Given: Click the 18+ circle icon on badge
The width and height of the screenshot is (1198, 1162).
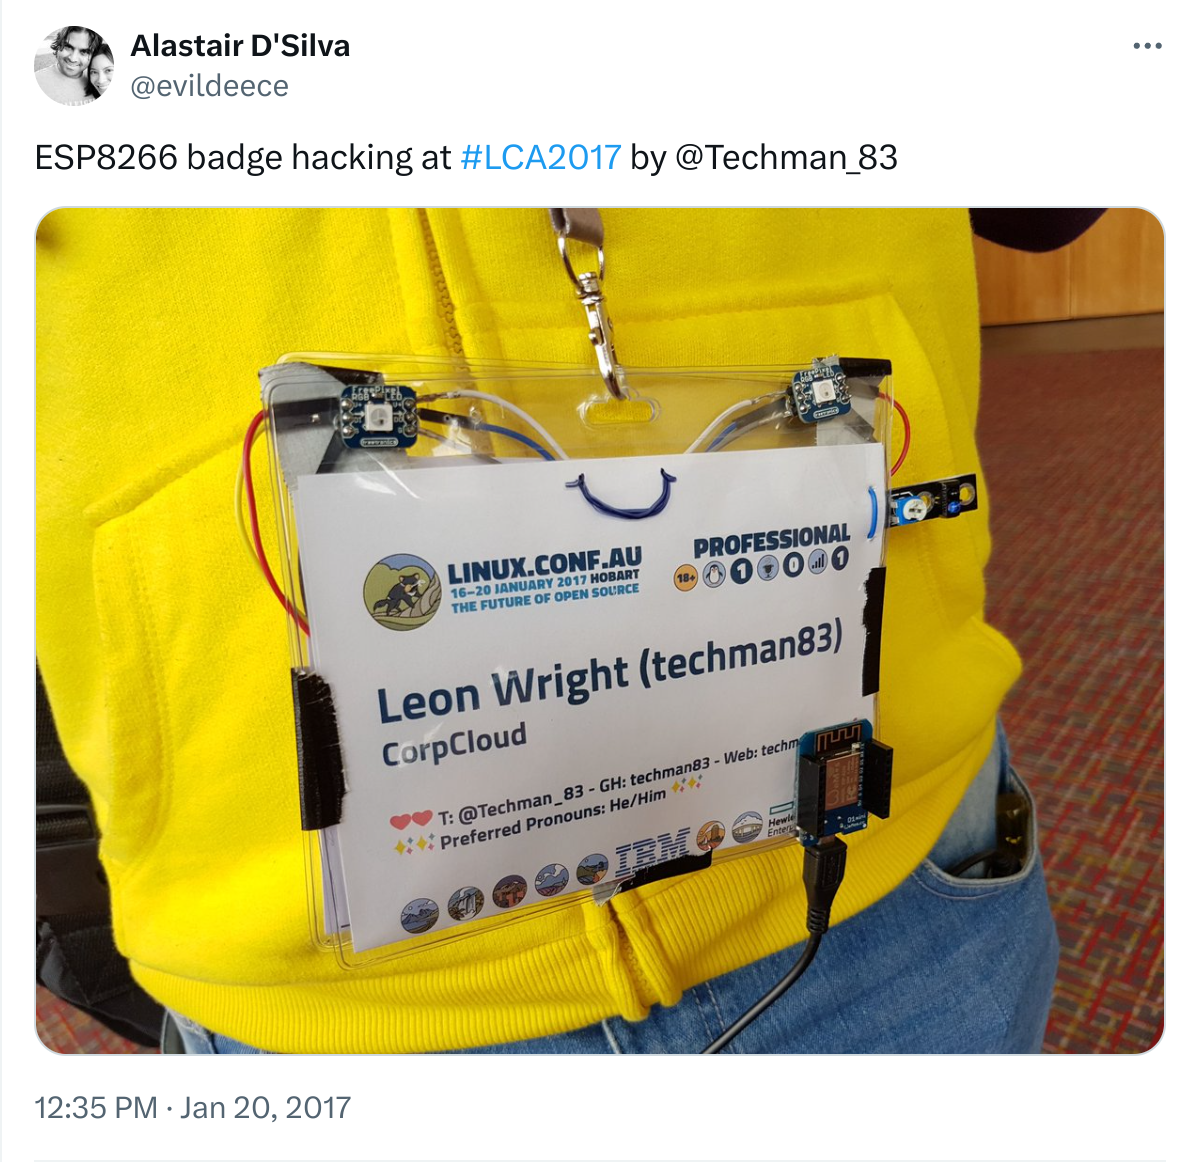Looking at the screenshot, I should tap(685, 578).
